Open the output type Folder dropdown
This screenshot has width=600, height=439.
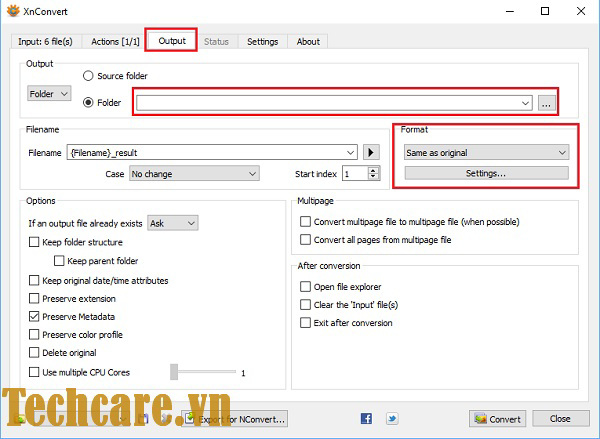(x=49, y=93)
